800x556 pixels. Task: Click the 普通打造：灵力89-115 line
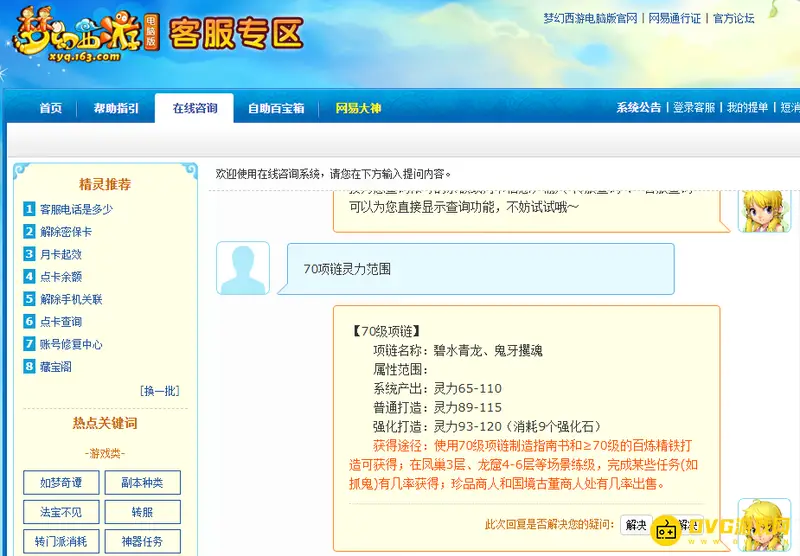(437, 408)
